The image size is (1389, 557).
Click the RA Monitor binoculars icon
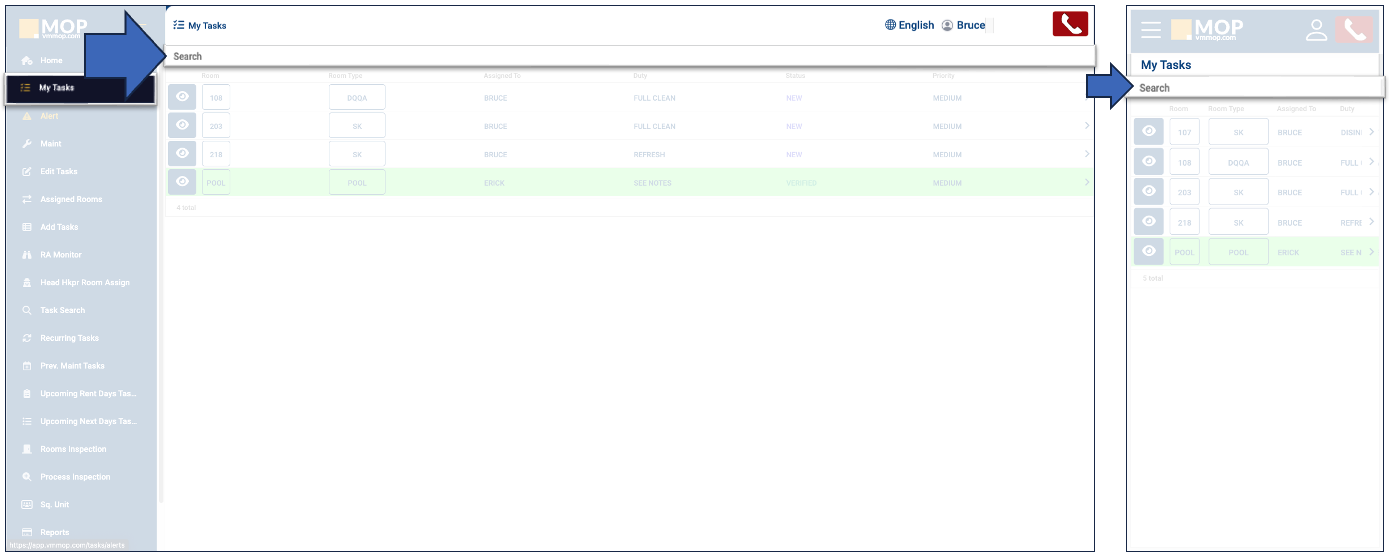tap(27, 255)
